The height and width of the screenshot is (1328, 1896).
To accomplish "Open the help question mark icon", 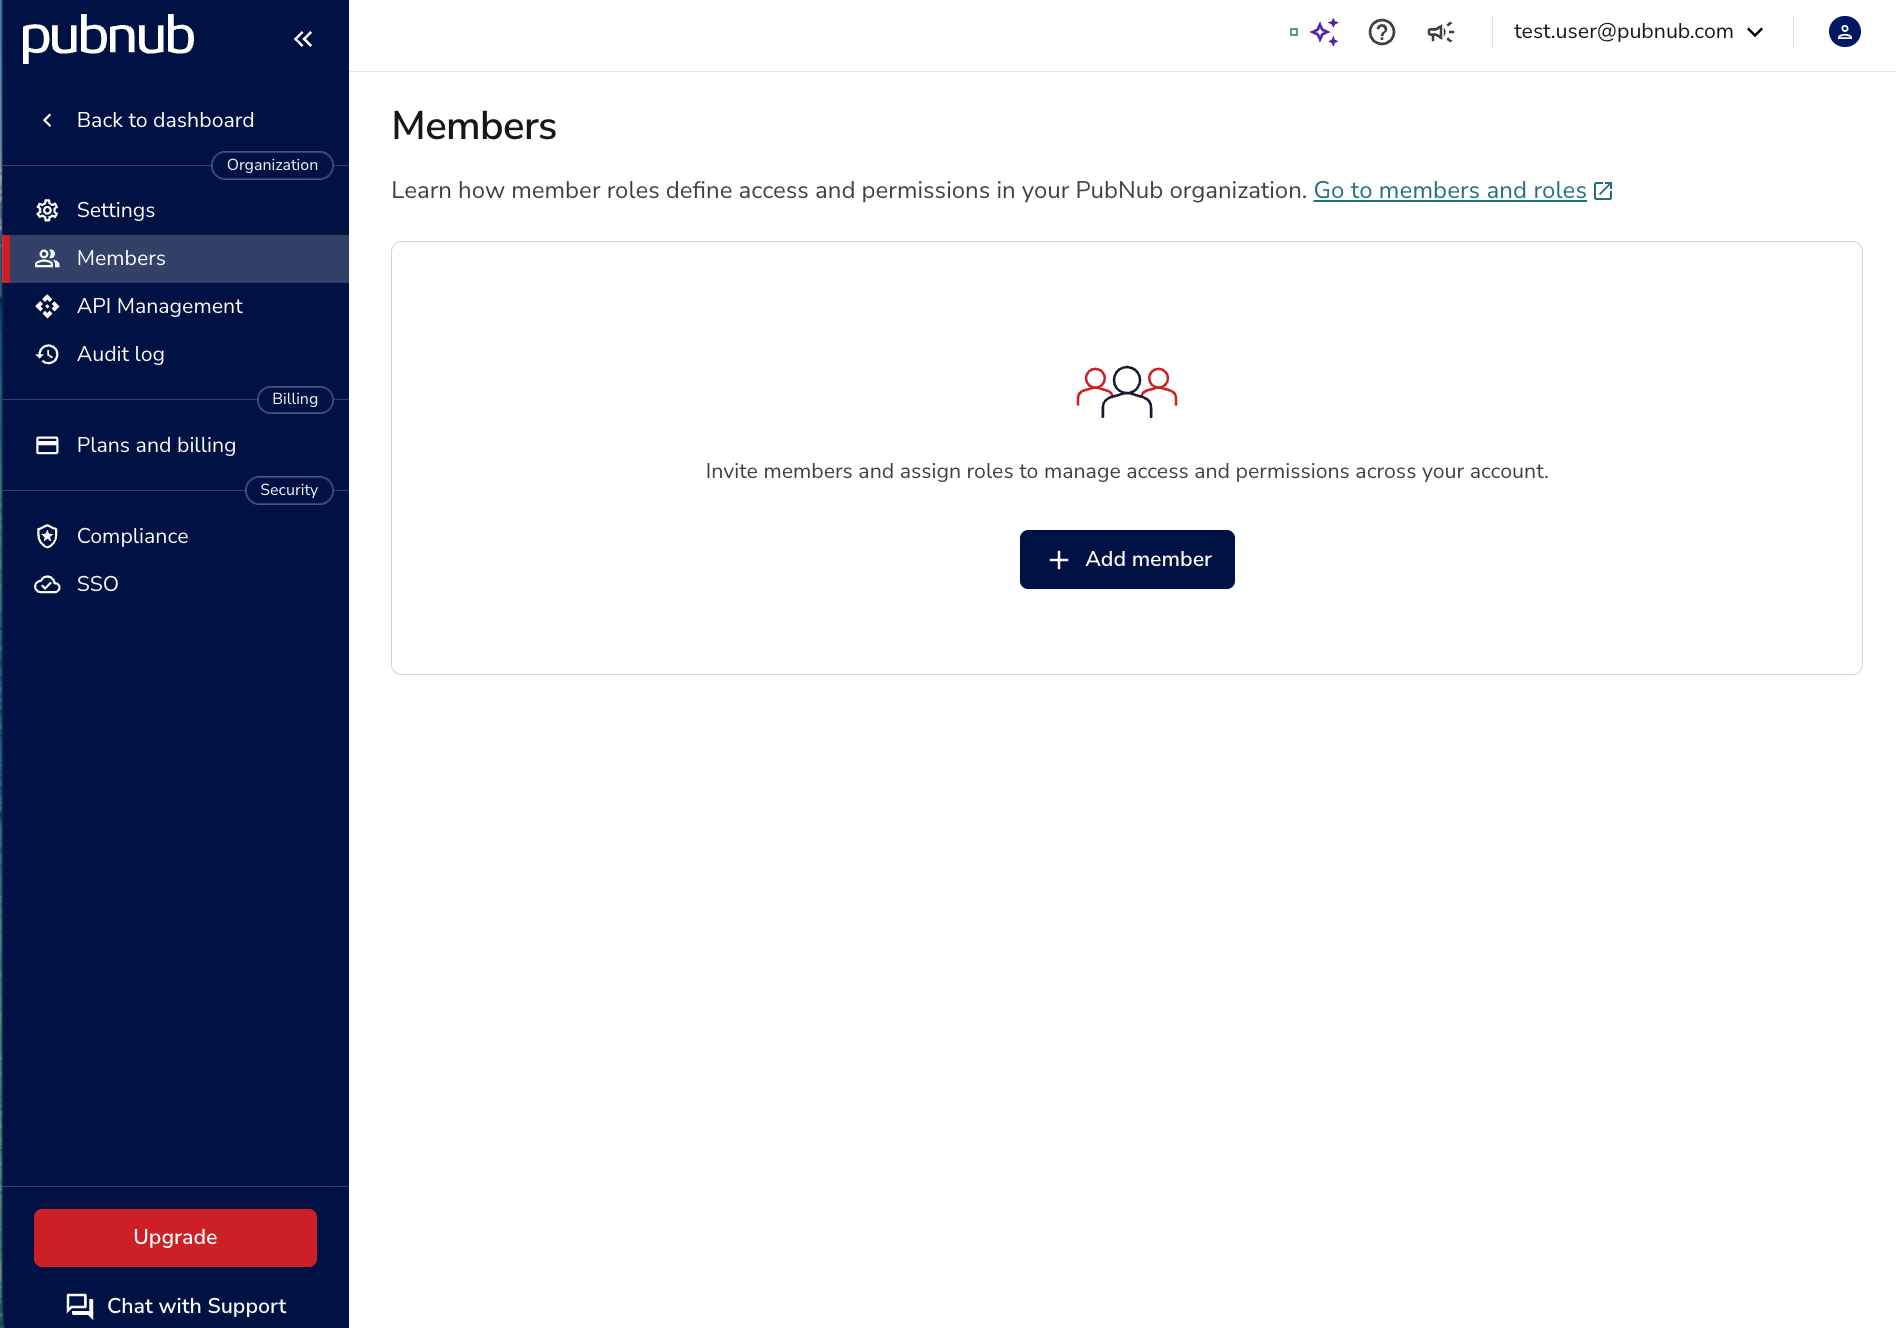I will click(1382, 32).
